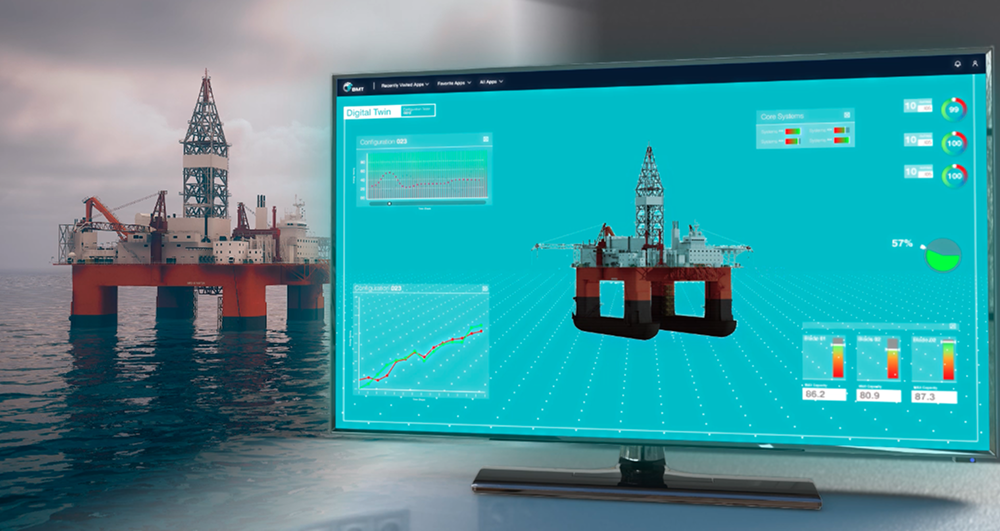
Task: Expand the capacity gauges panel icon
Action: (953, 327)
